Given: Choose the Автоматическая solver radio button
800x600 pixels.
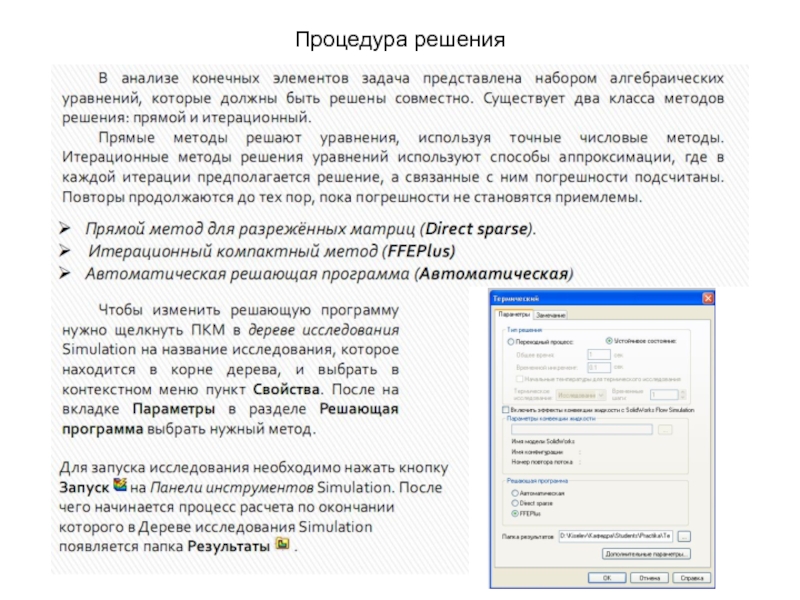Looking at the screenshot, I should (x=515, y=493).
